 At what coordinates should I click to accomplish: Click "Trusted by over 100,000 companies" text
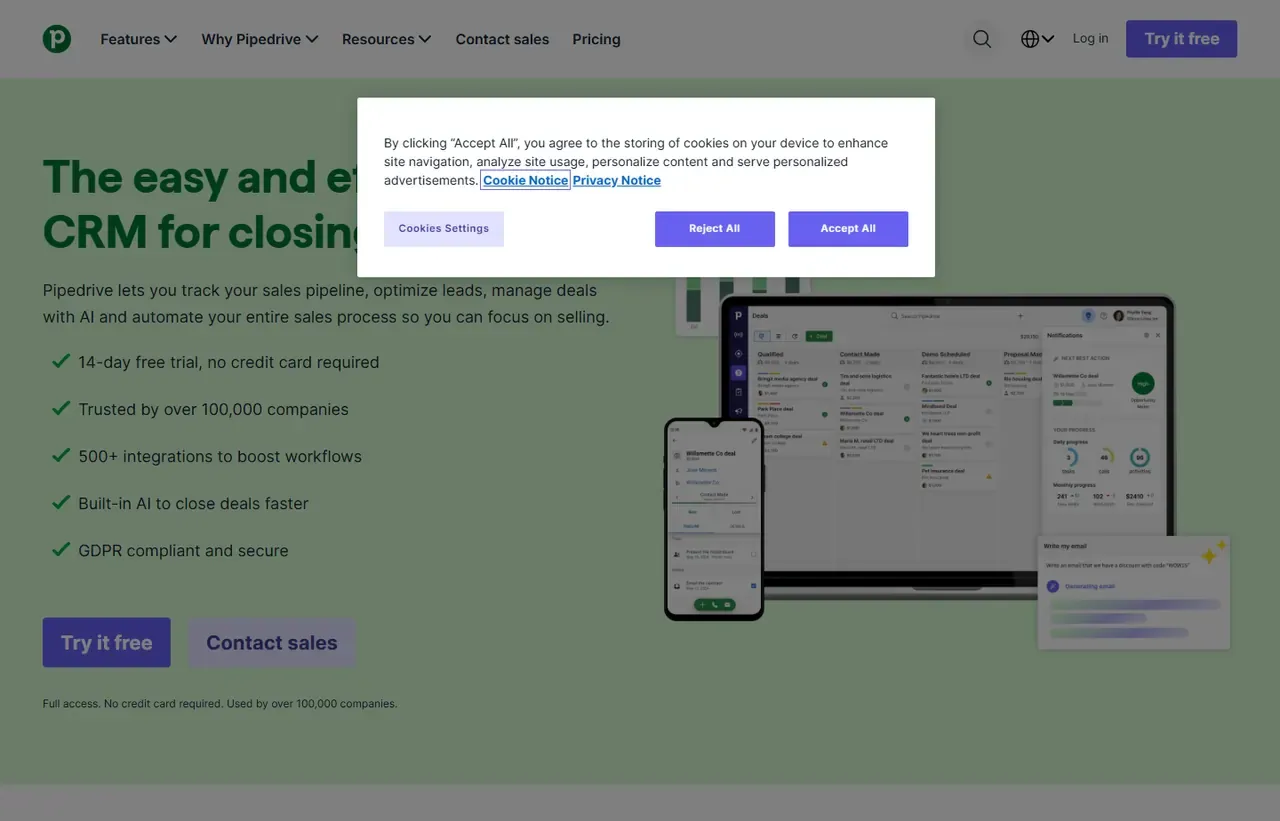tap(214, 409)
